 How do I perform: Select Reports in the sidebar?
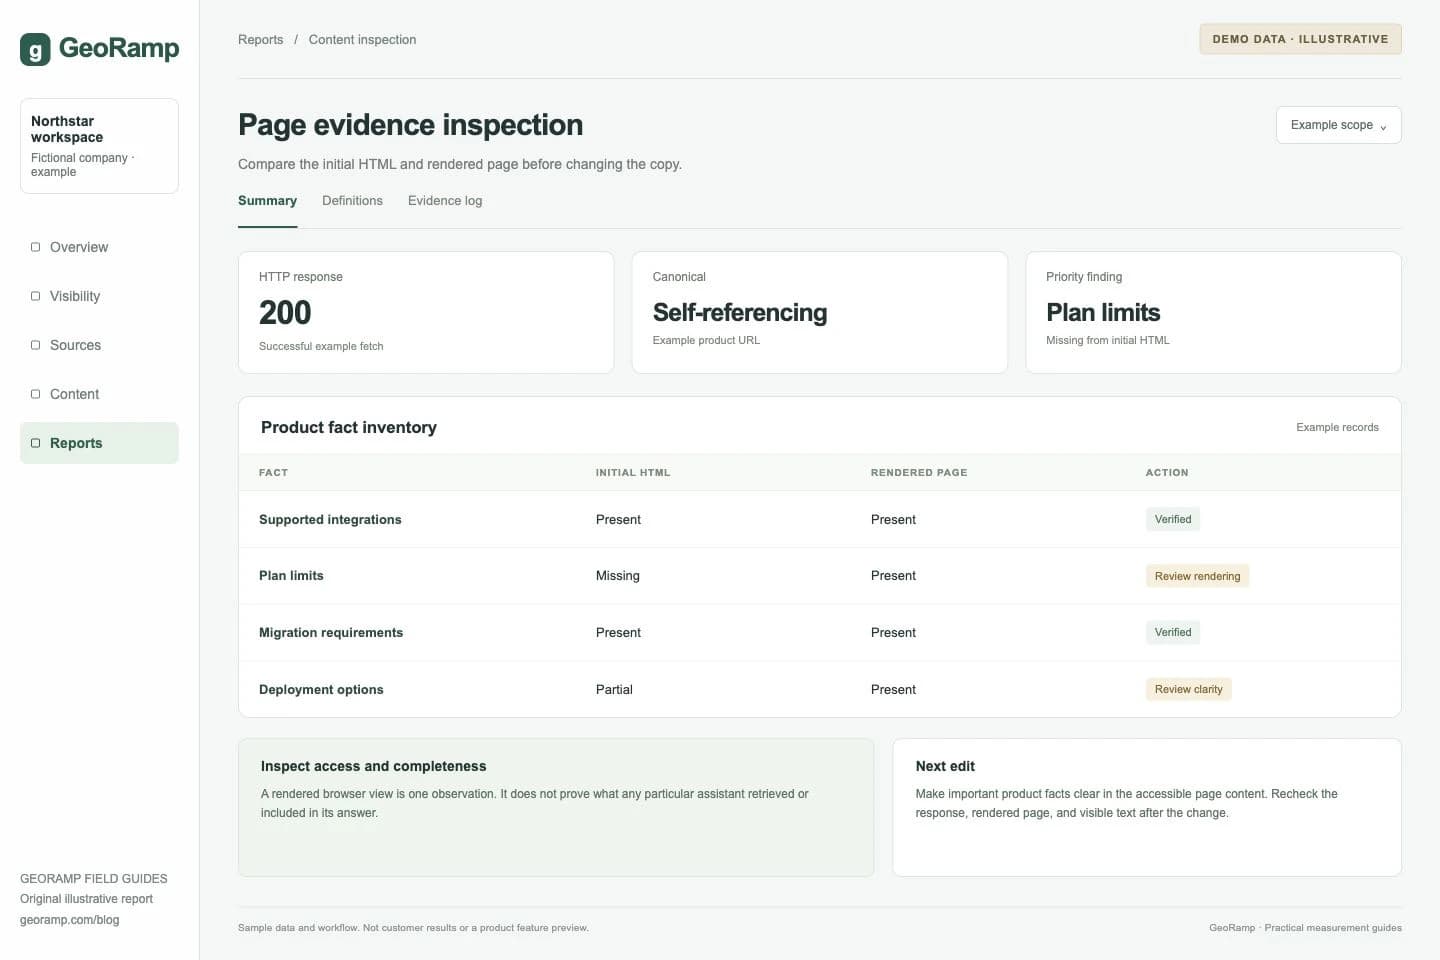coord(99,443)
